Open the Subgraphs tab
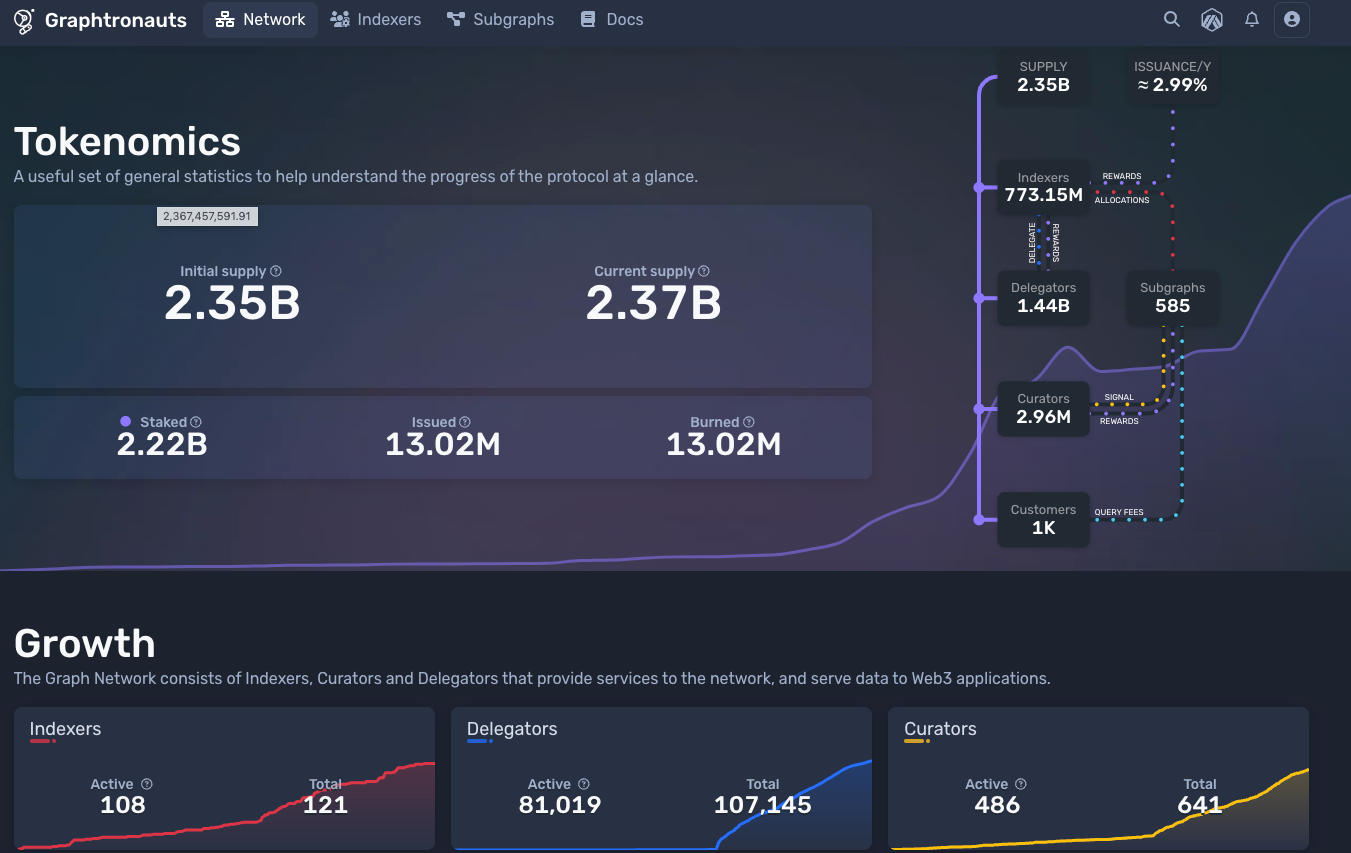 pyautogui.click(x=501, y=19)
